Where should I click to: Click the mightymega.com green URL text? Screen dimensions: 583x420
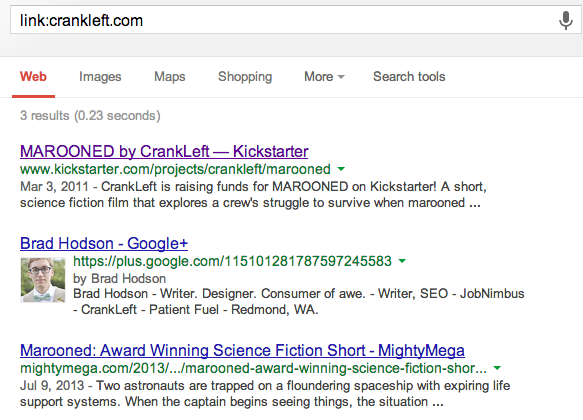[253, 368]
